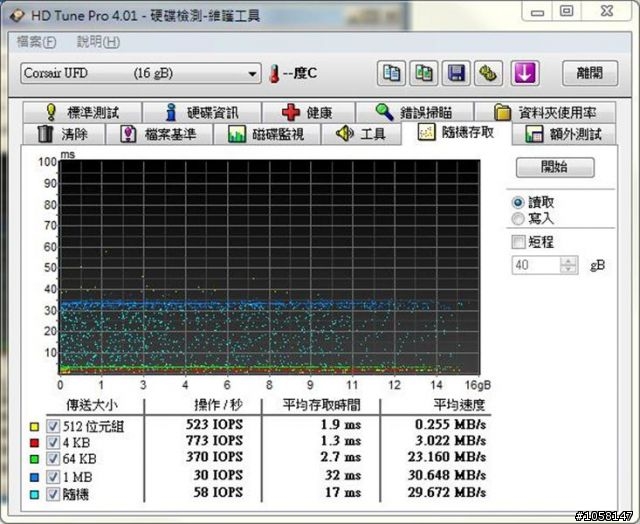Click the short stroke gB value field
The height and width of the screenshot is (524, 640).
click(536, 265)
